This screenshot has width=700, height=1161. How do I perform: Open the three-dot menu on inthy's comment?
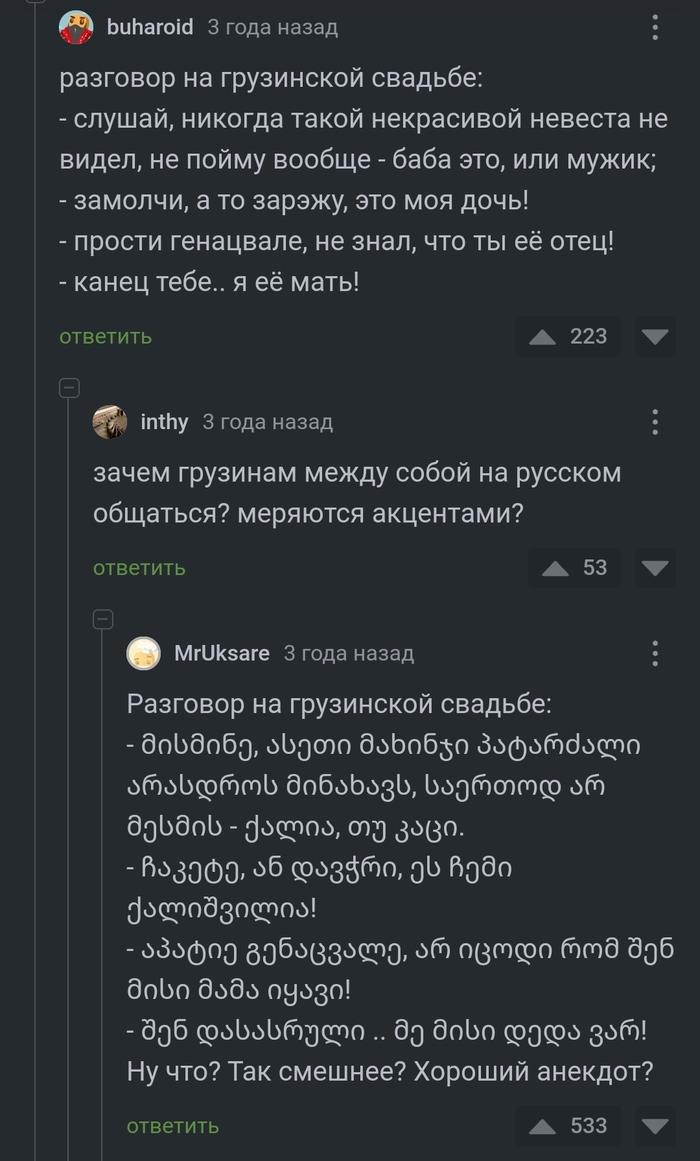pos(655,422)
